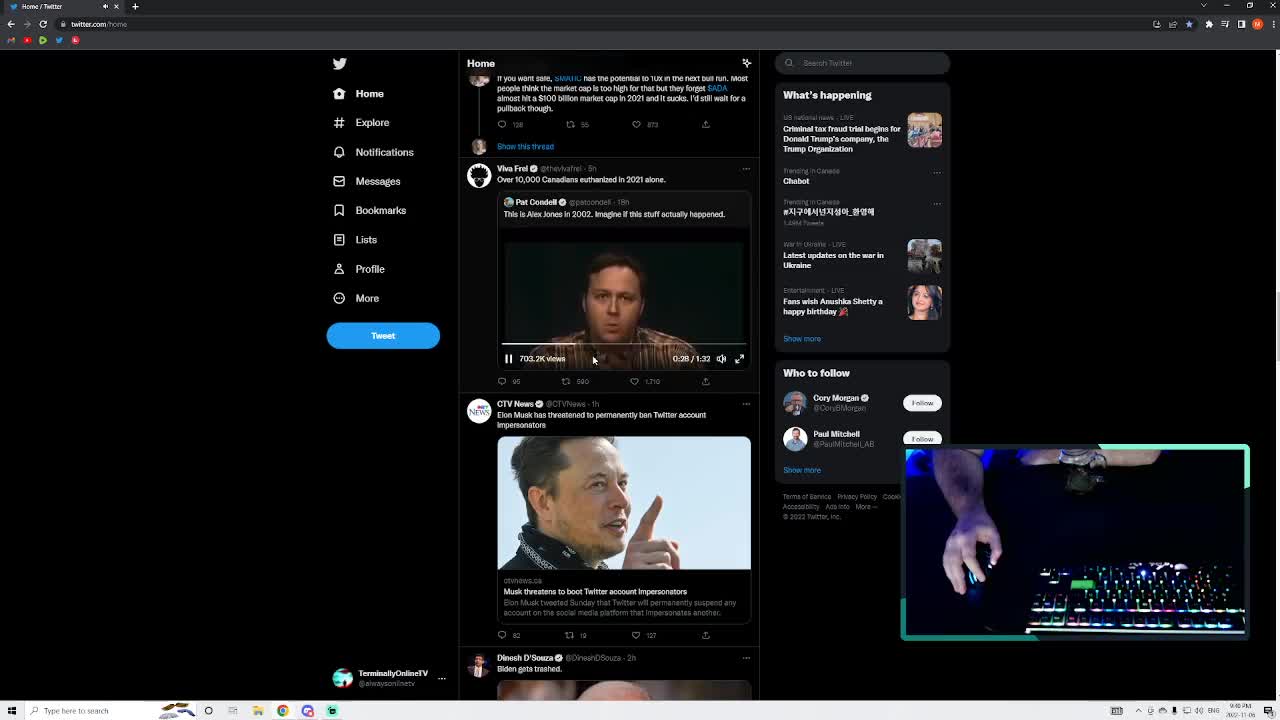Viewport: 1280px width, 720px height.
Task: Open a new browser tab
Action: pos(135,6)
